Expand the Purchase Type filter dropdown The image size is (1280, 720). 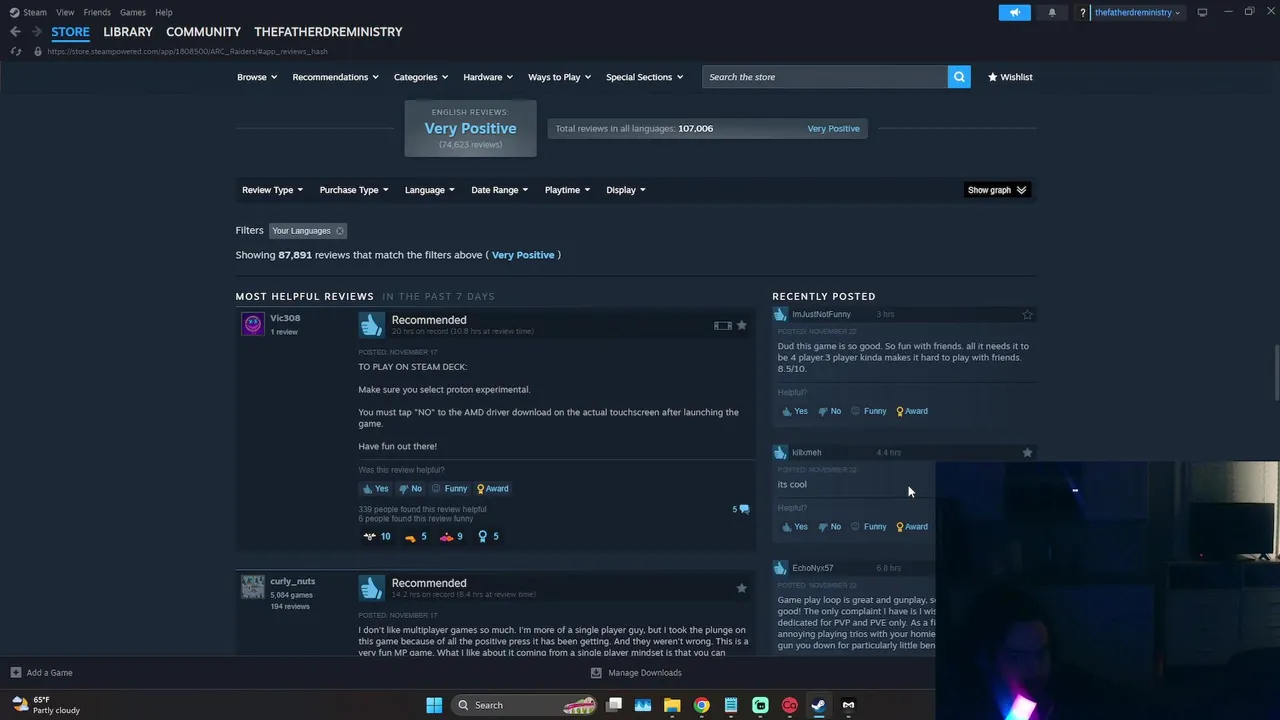(x=354, y=190)
